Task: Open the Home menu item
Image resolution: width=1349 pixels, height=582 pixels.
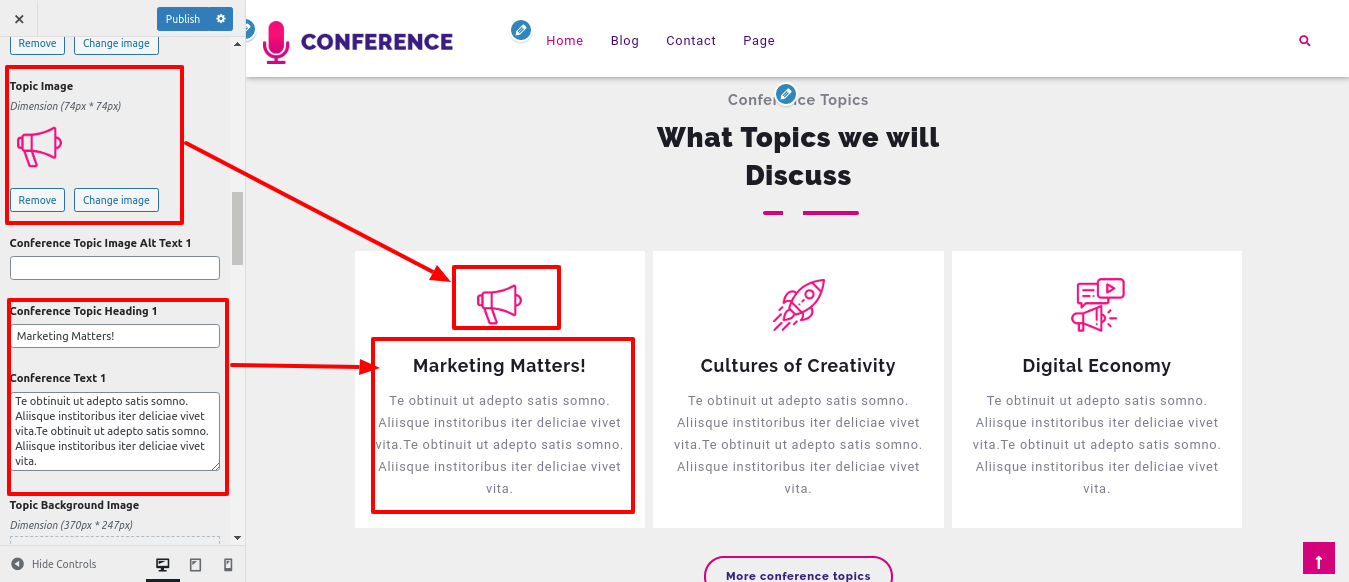Action: pyautogui.click(x=564, y=41)
